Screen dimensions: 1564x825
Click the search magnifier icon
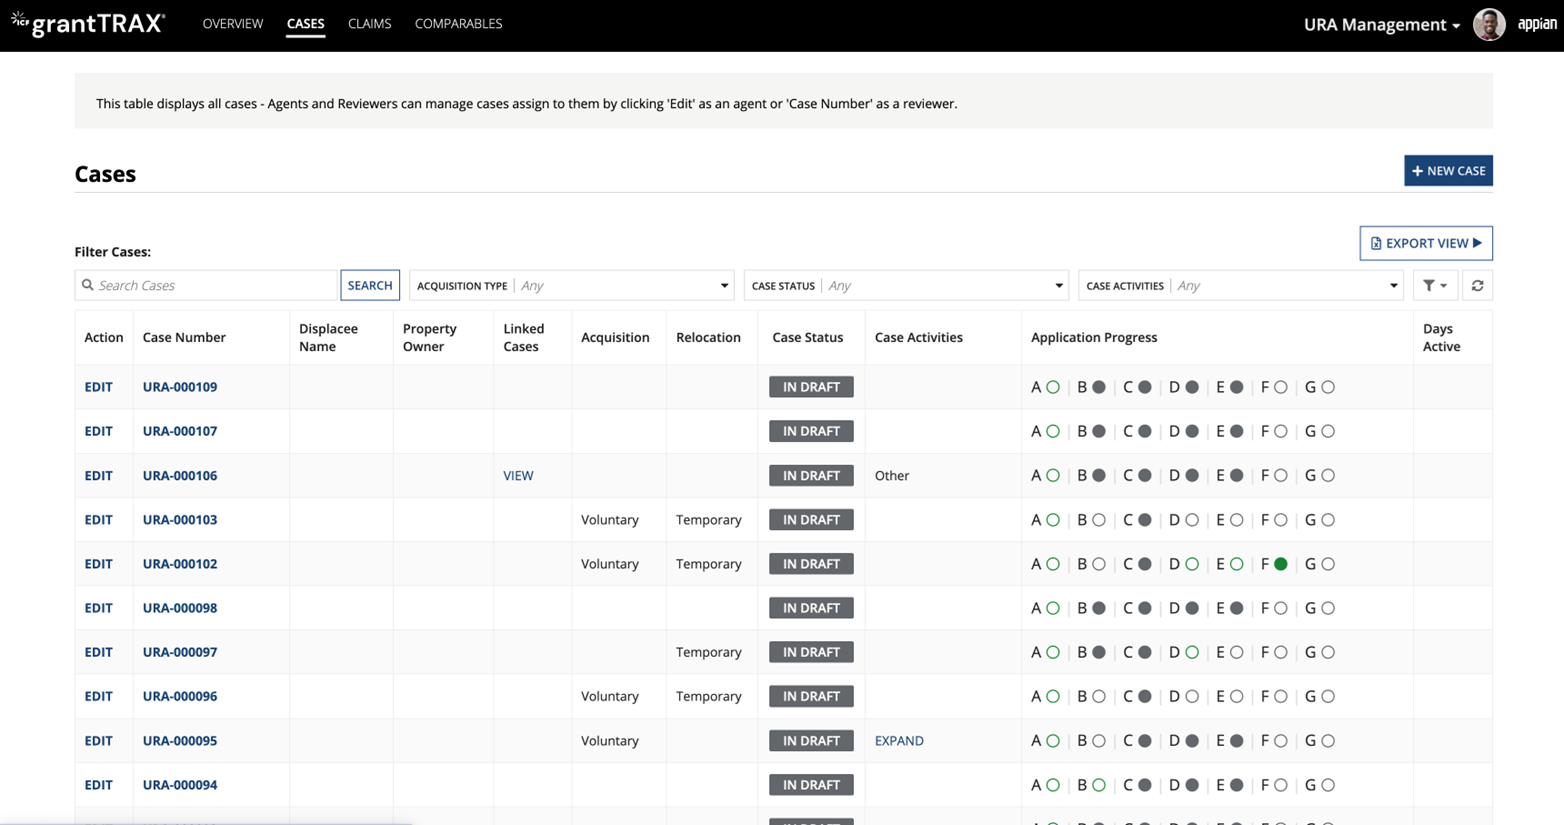[x=88, y=286]
